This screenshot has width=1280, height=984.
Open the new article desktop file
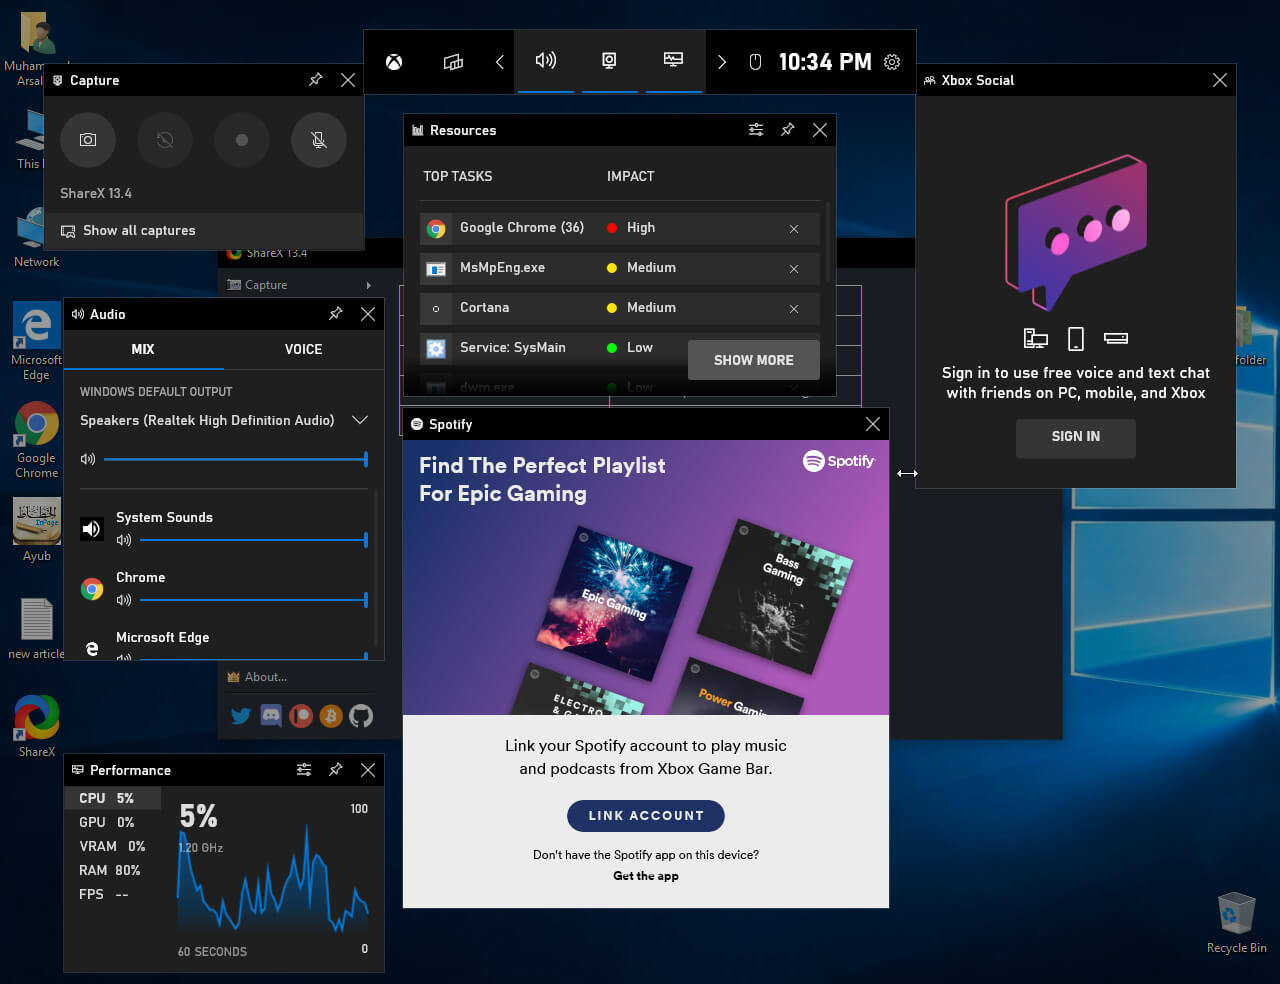37,629
